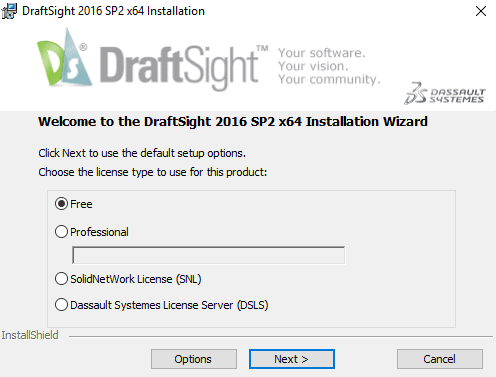Click the DraftSight DS logo icon
Screen dimensions: 496x377
click(x=64, y=57)
